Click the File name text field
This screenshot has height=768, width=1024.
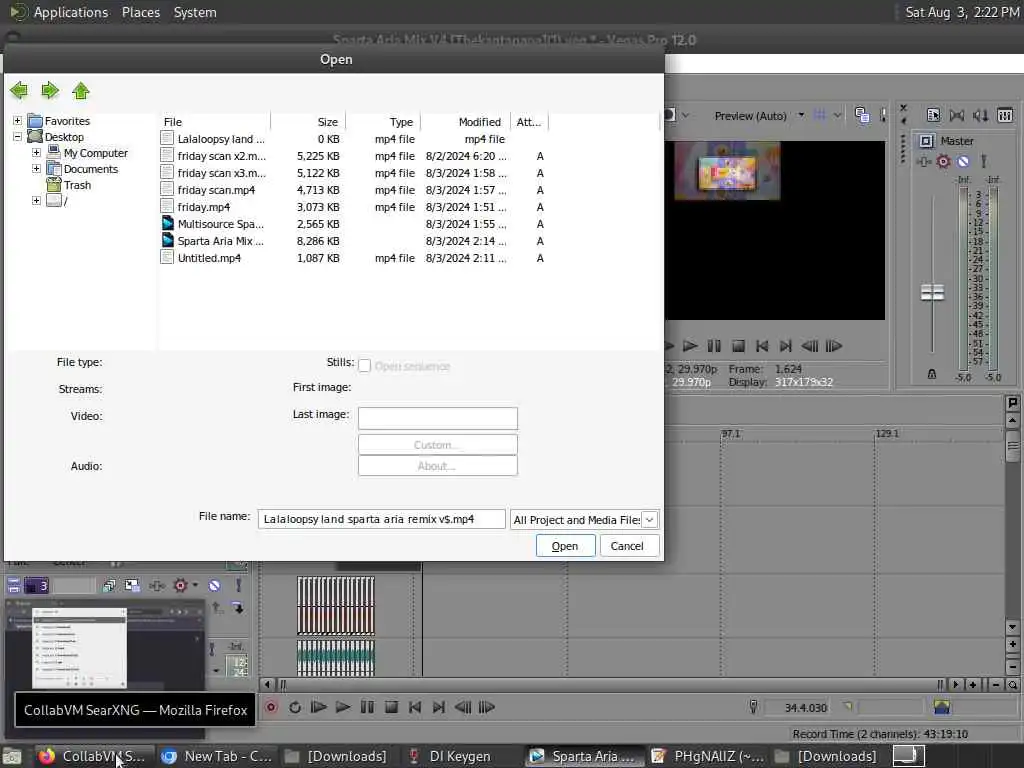click(381, 519)
